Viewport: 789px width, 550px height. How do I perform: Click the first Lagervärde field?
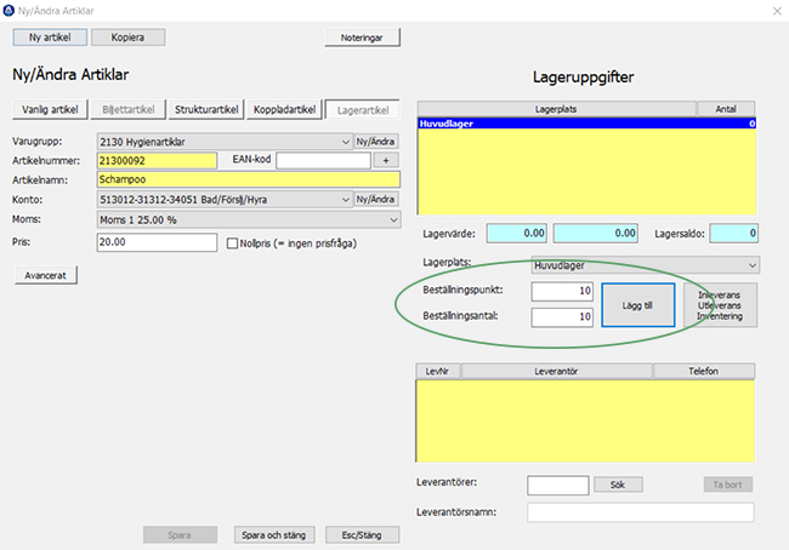point(517,233)
